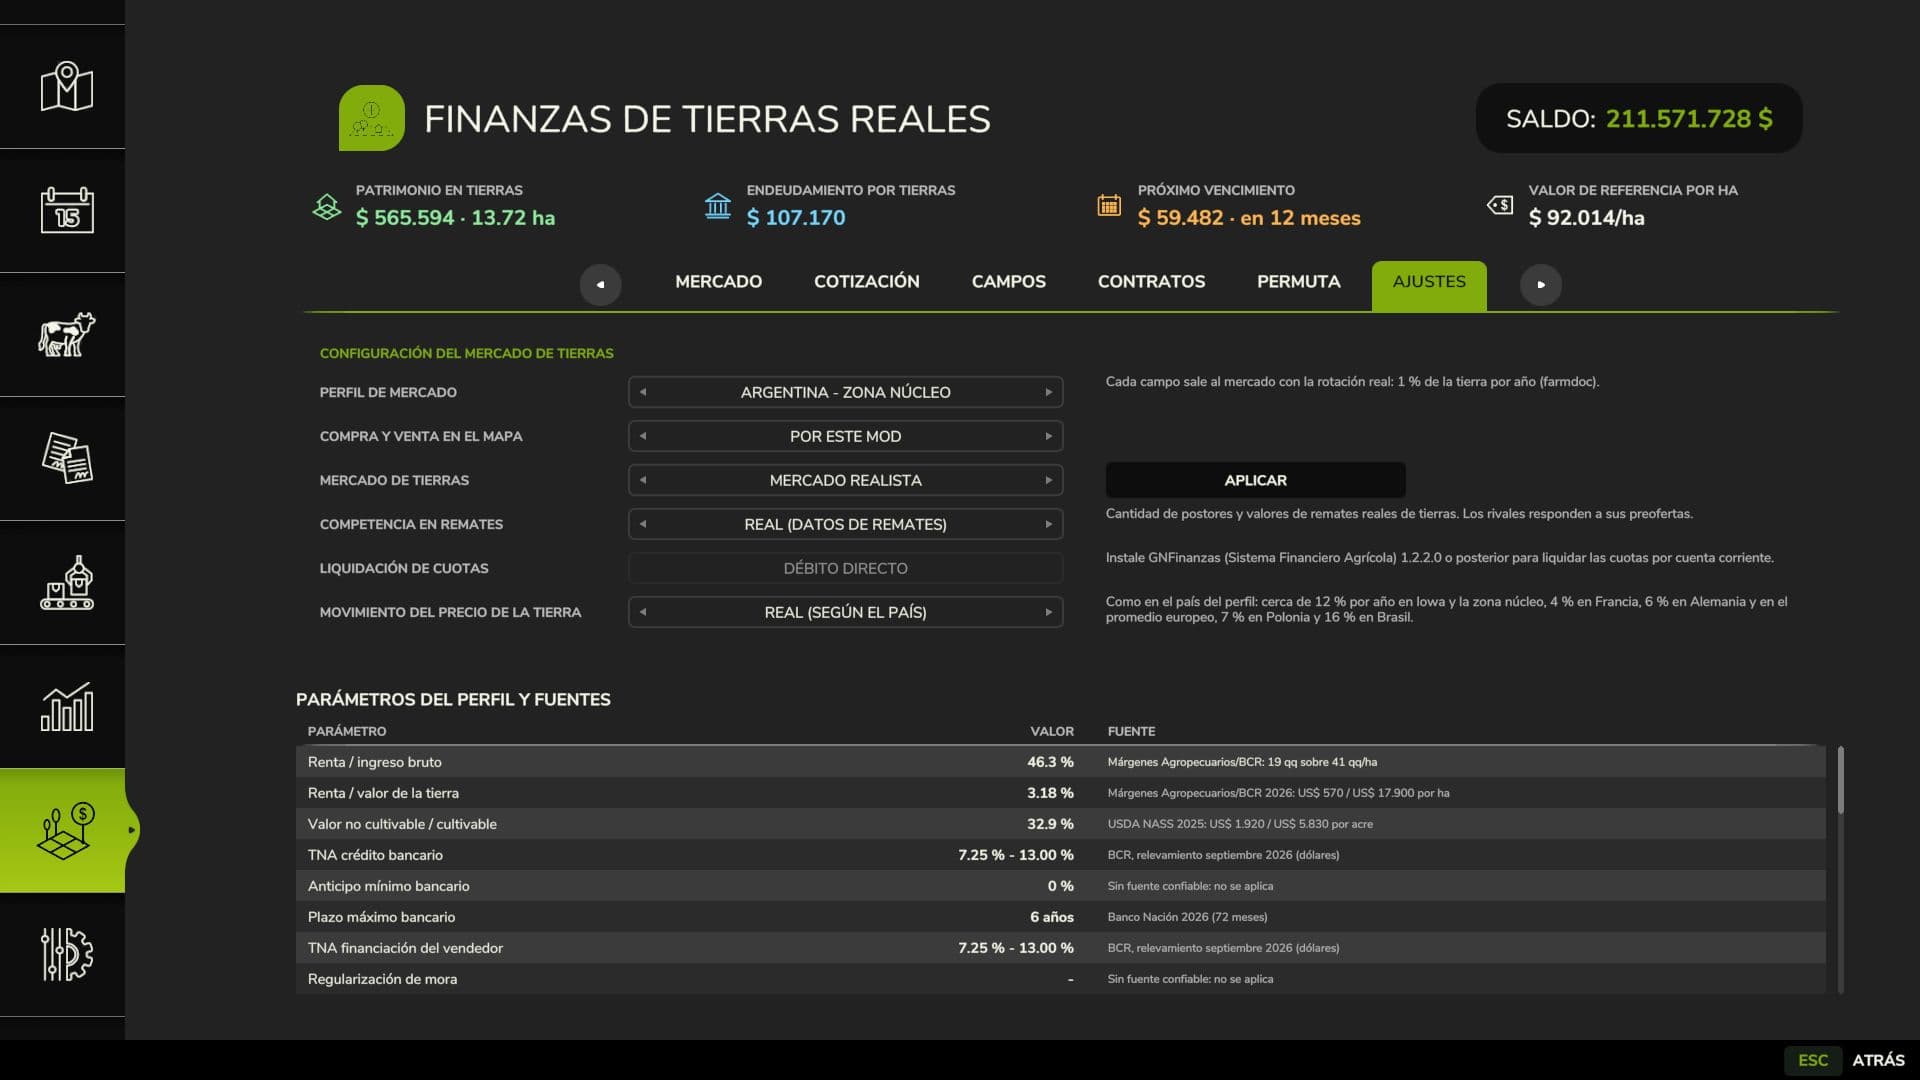Select the land finance sidebar icon
Viewport: 1920px width, 1080px height.
click(x=67, y=831)
